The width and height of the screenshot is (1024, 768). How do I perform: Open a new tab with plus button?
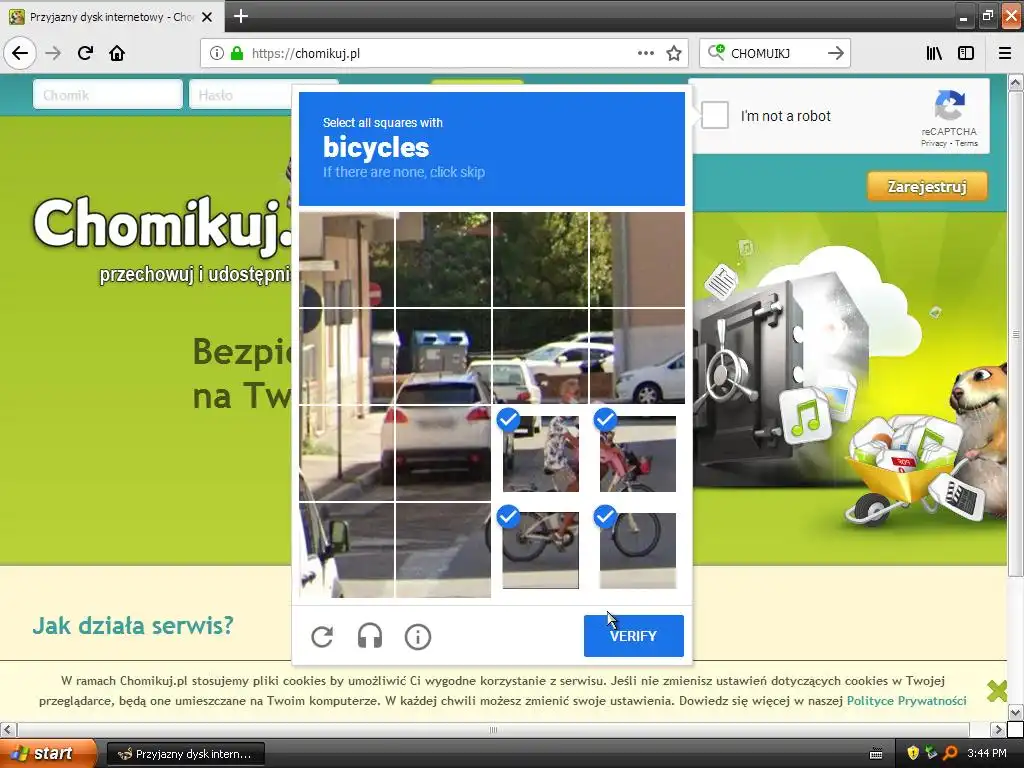[x=240, y=16]
